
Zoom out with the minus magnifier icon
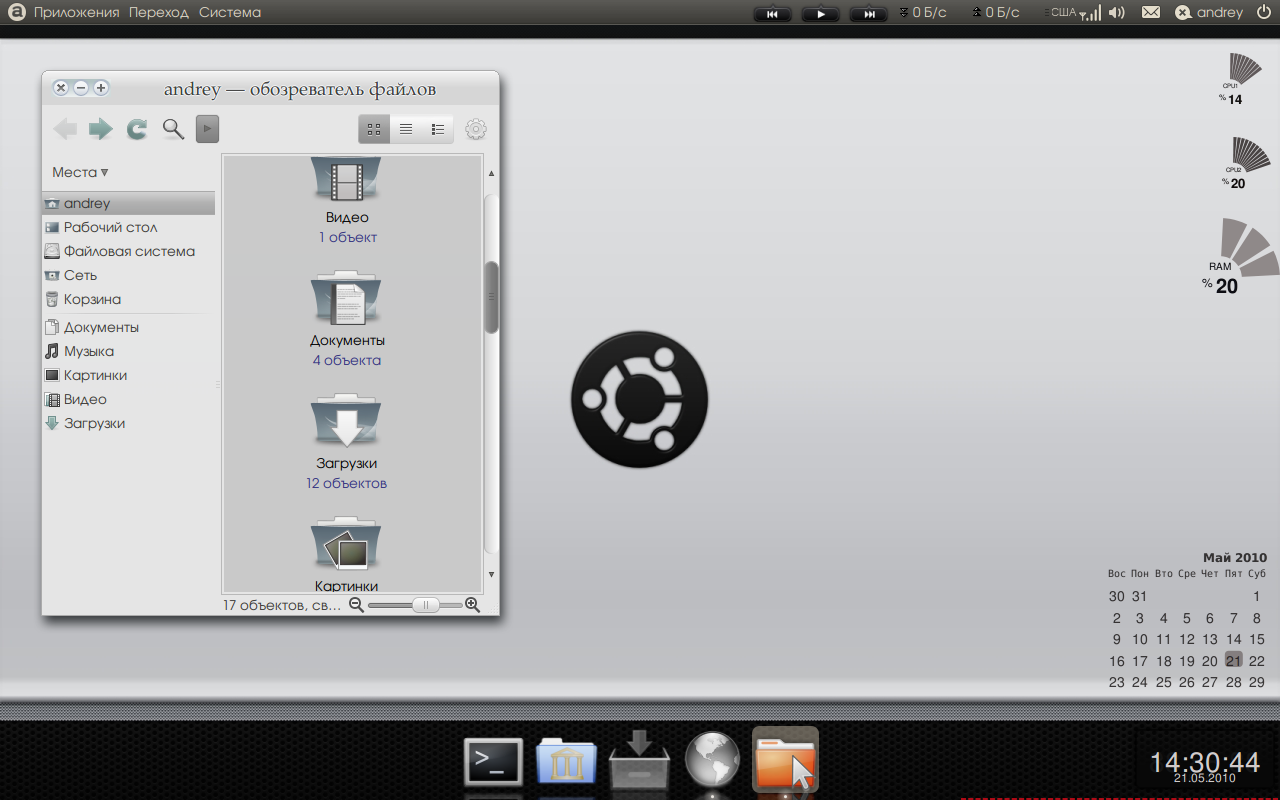(x=356, y=605)
